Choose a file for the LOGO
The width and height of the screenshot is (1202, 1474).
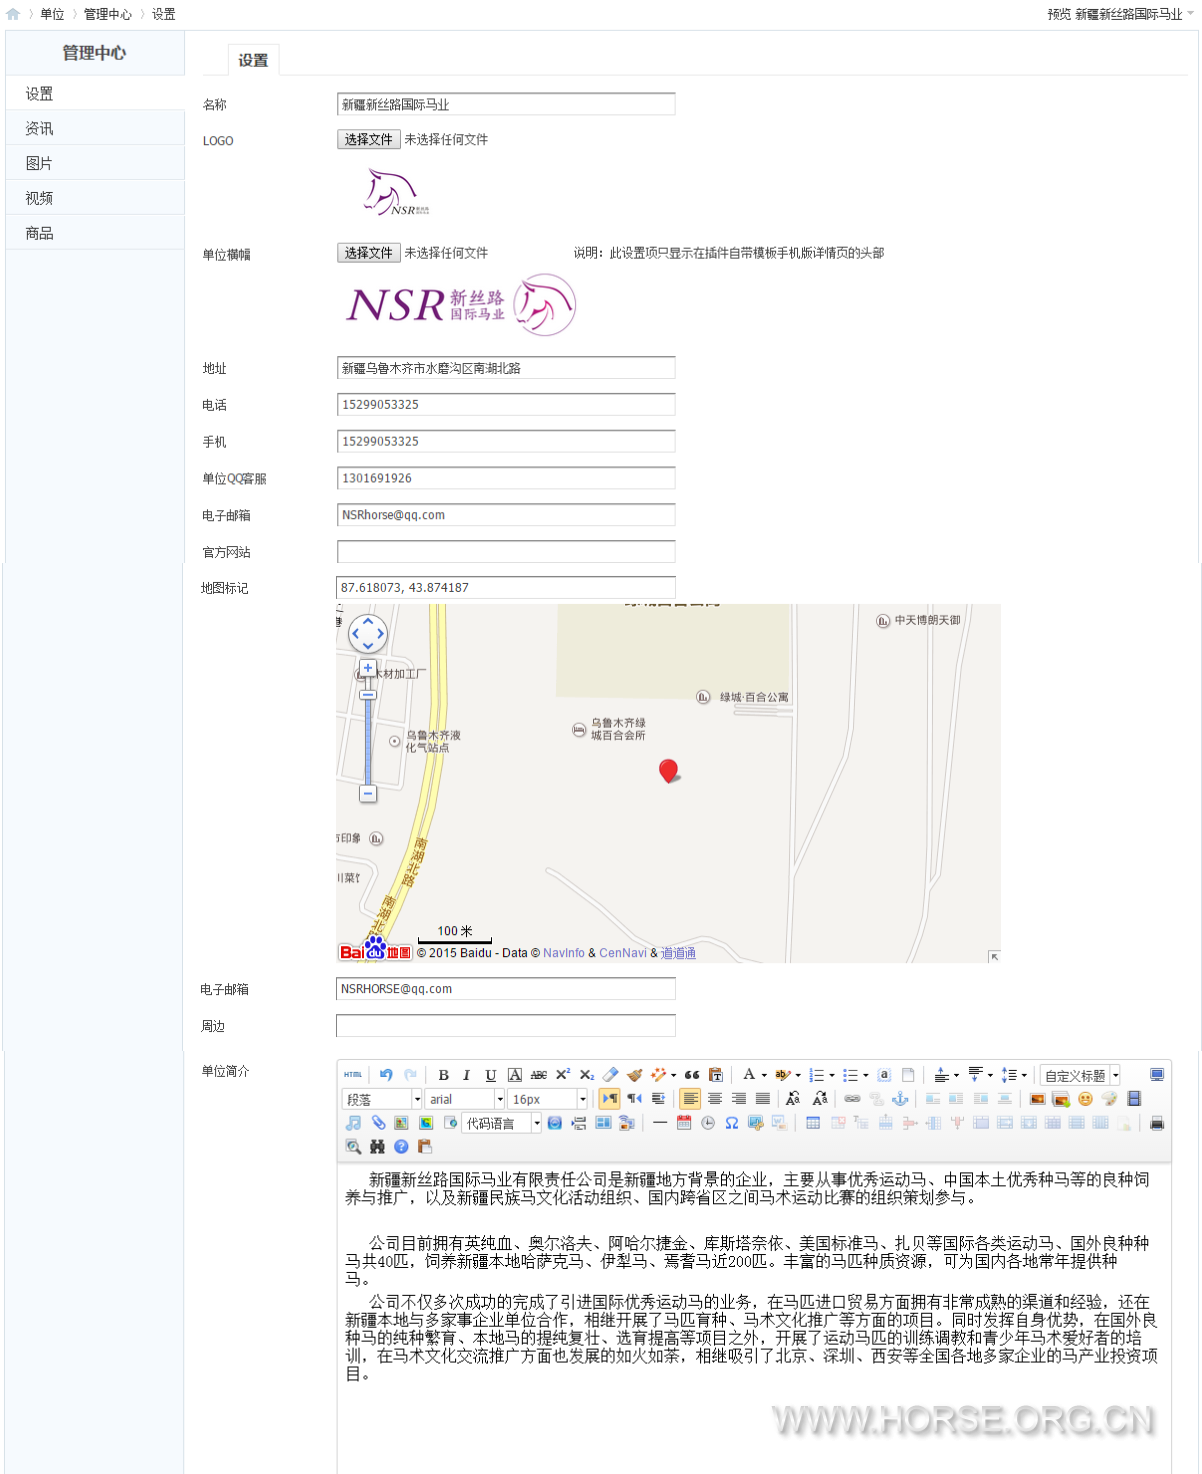(x=369, y=139)
